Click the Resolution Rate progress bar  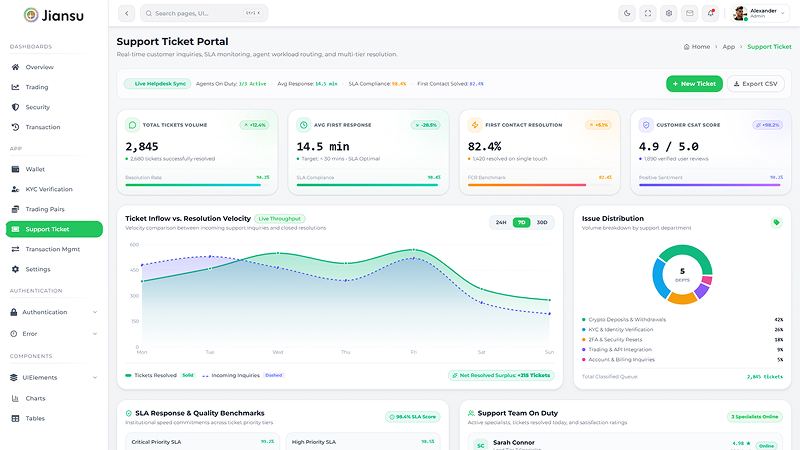[197, 185]
